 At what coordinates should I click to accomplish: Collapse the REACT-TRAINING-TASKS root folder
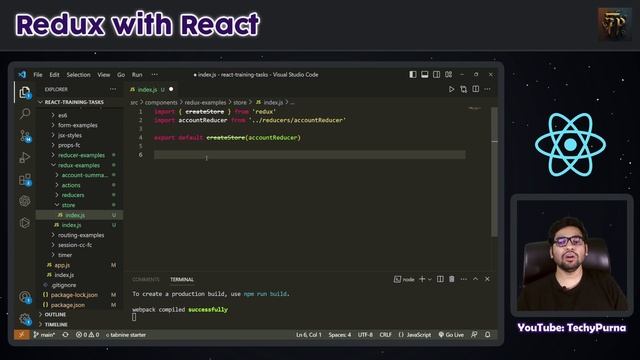(x=74, y=102)
